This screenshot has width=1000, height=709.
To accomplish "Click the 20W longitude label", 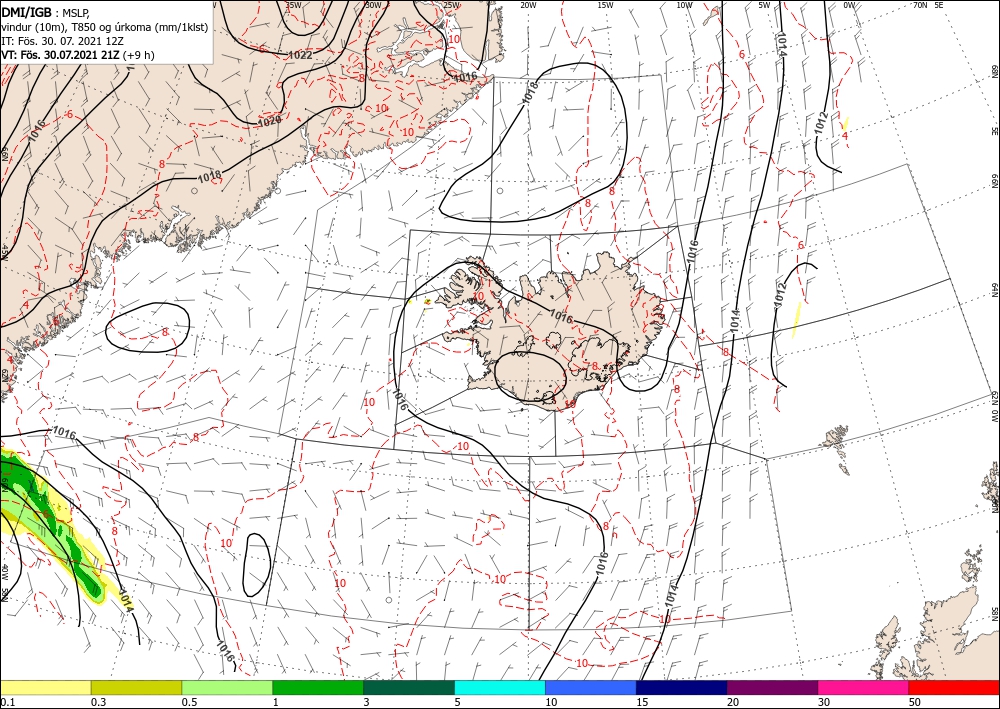I will [528, 4].
